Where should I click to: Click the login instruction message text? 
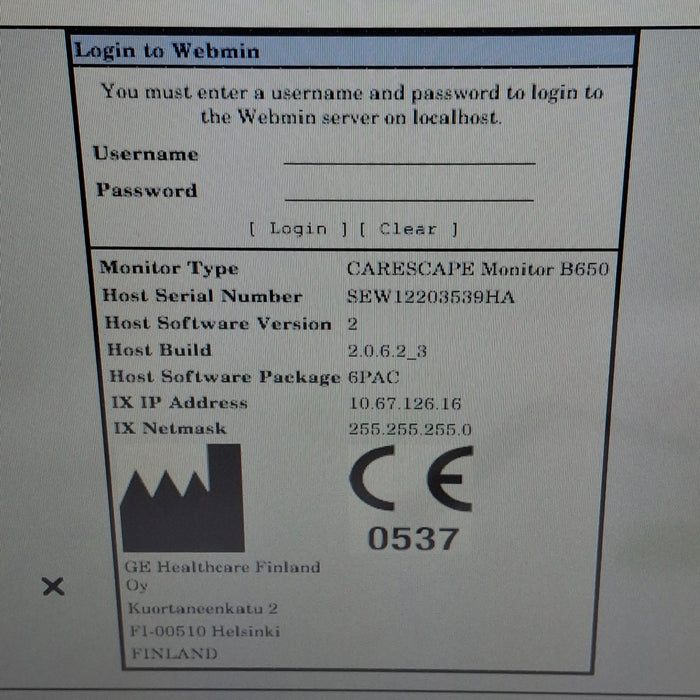352,104
